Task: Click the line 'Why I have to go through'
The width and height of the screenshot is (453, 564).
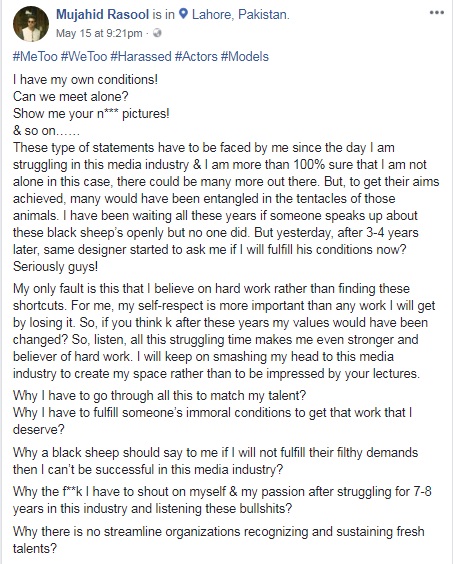Action: pos(159,396)
